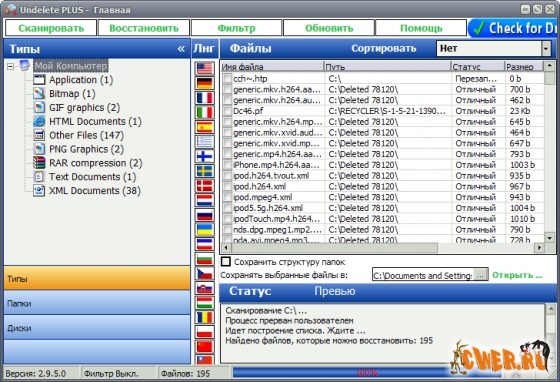The image size is (560, 382).
Task: Click the HTML Documents browser icon
Action: 39,121
